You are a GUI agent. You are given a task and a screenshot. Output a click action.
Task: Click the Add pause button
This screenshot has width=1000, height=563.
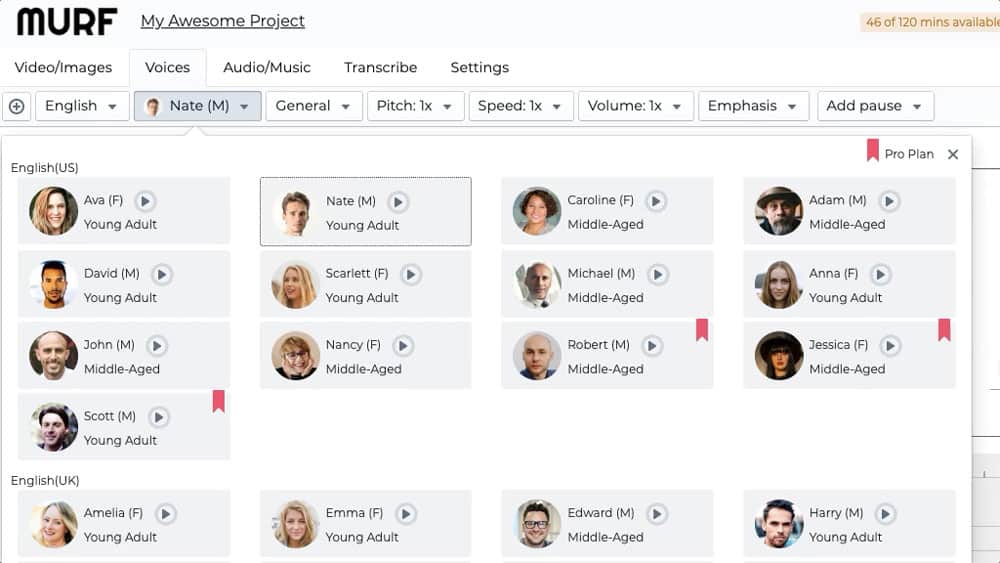[874, 106]
